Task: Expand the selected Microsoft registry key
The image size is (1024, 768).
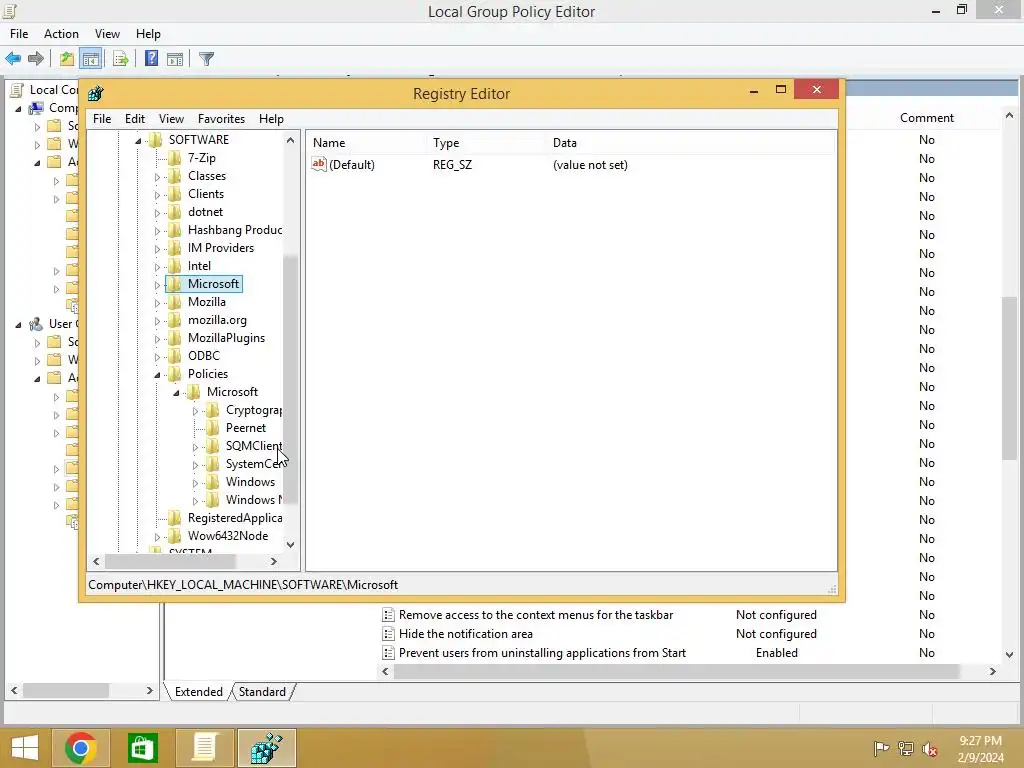Action: tap(157, 285)
